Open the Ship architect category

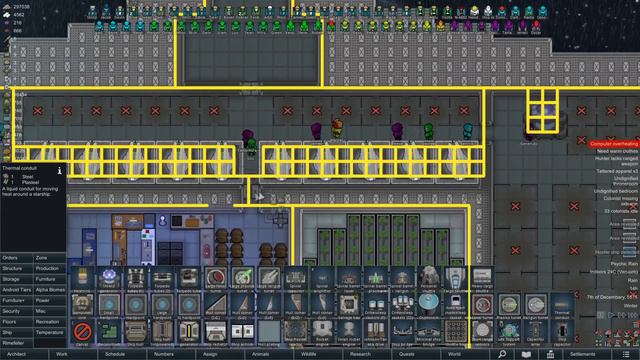(x=17, y=332)
